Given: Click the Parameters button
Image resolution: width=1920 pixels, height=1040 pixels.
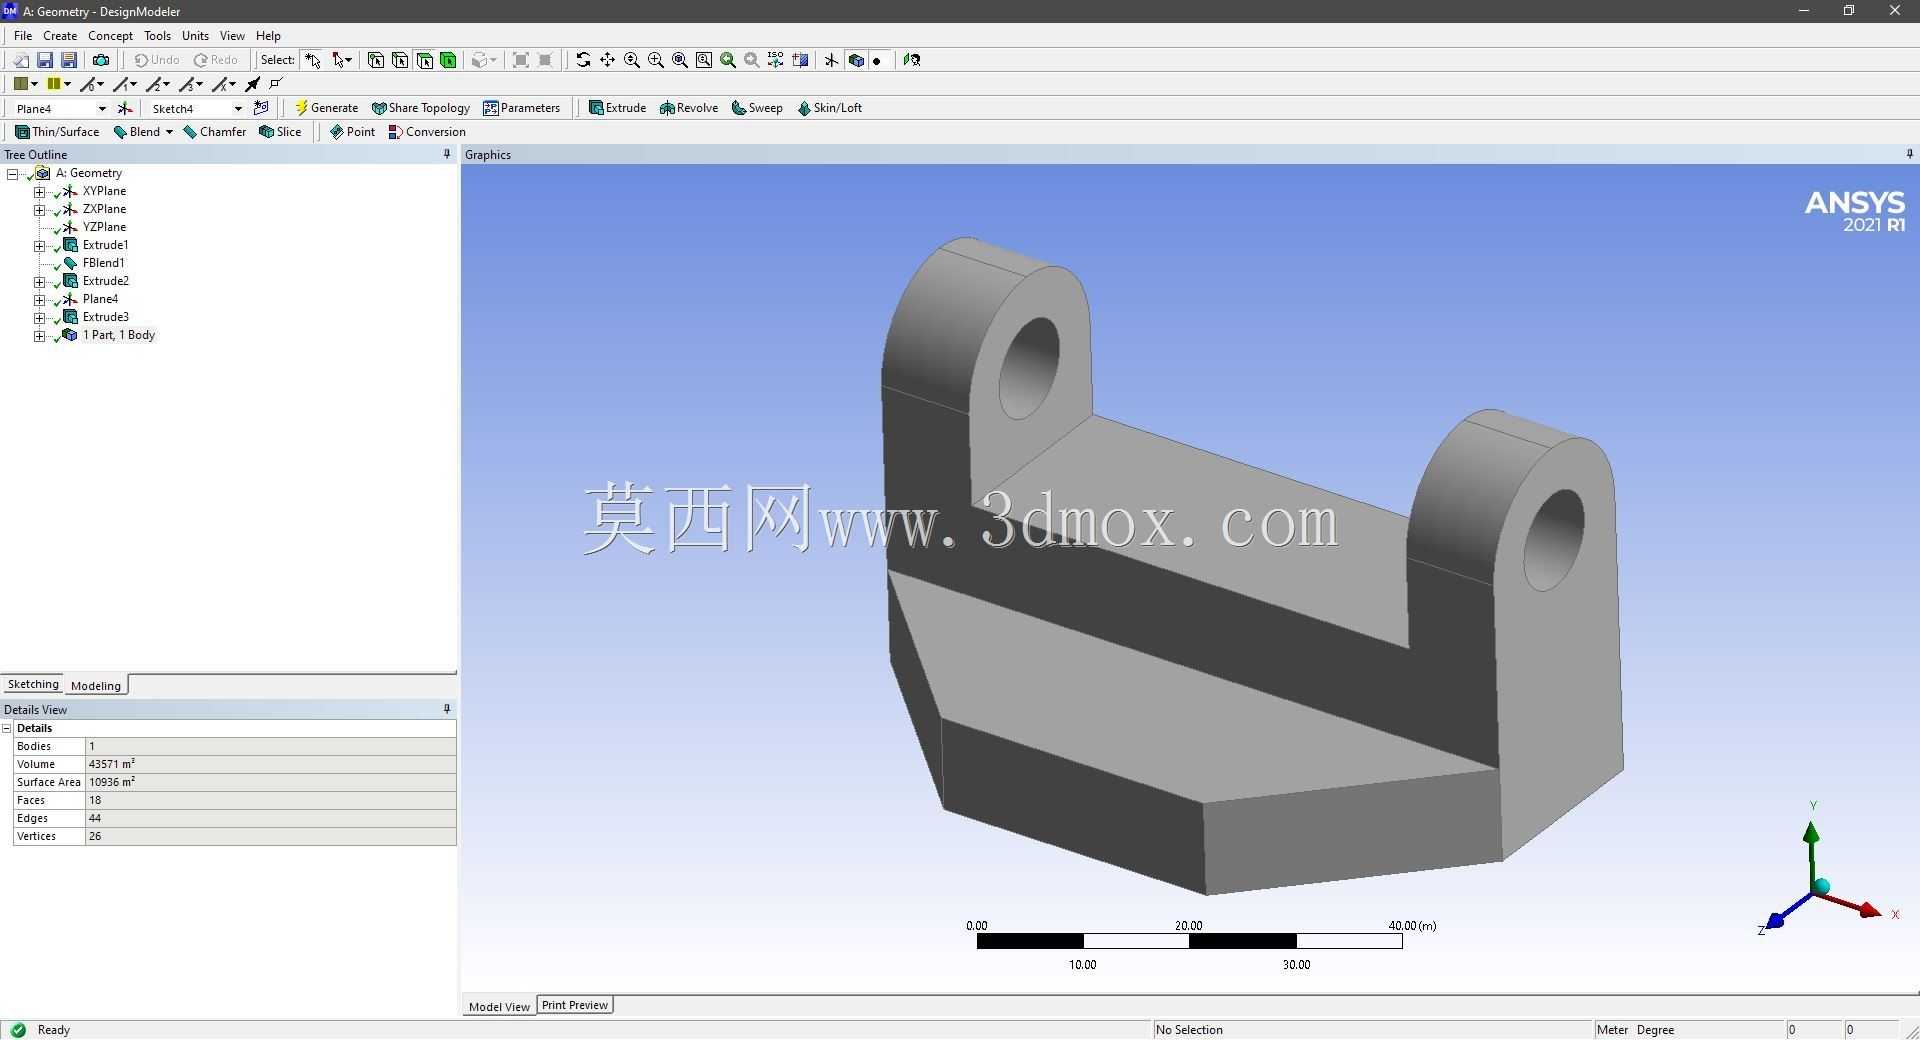Looking at the screenshot, I should point(522,108).
